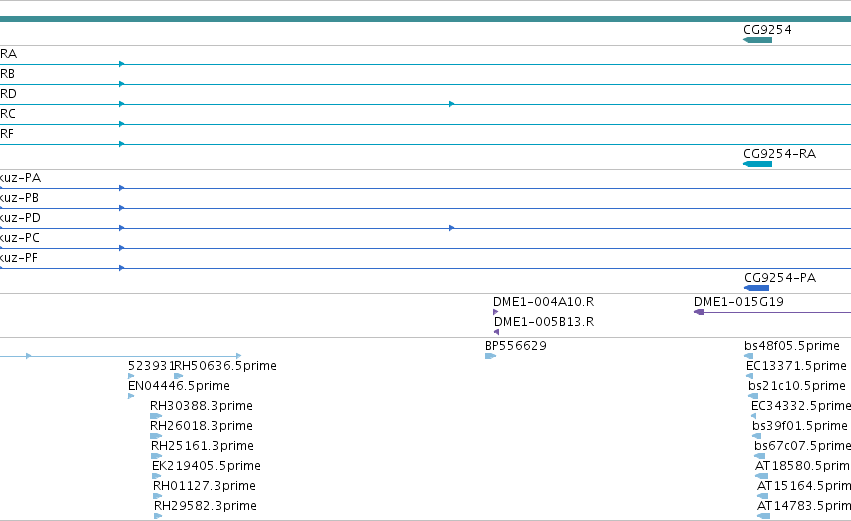851x521 pixels.
Task: Select the teal CG9254 gene arrow glyph
Action: point(757,40)
